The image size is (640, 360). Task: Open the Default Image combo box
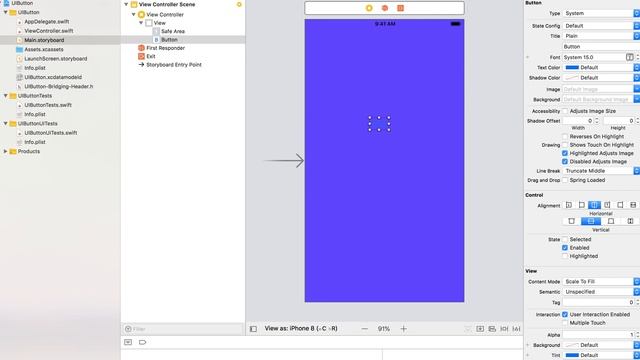[x=601, y=89]
